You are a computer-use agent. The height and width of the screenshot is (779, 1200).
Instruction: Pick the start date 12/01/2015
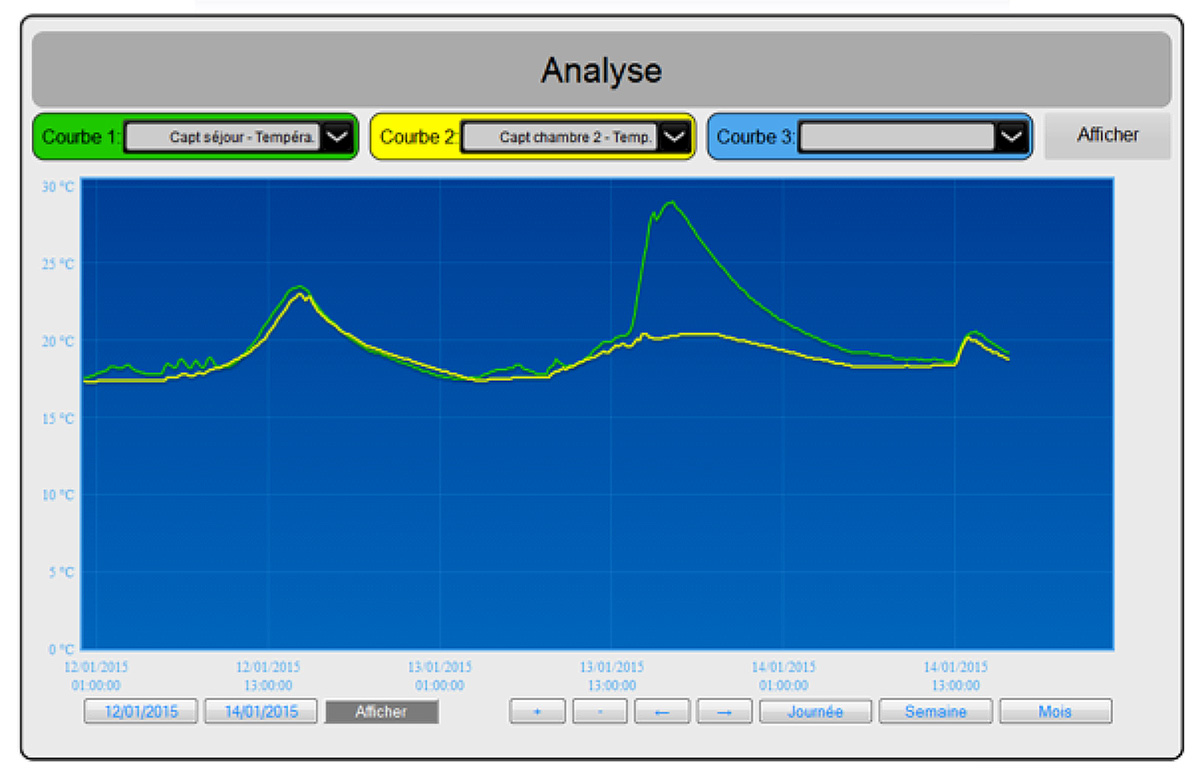tap(142, 711)
